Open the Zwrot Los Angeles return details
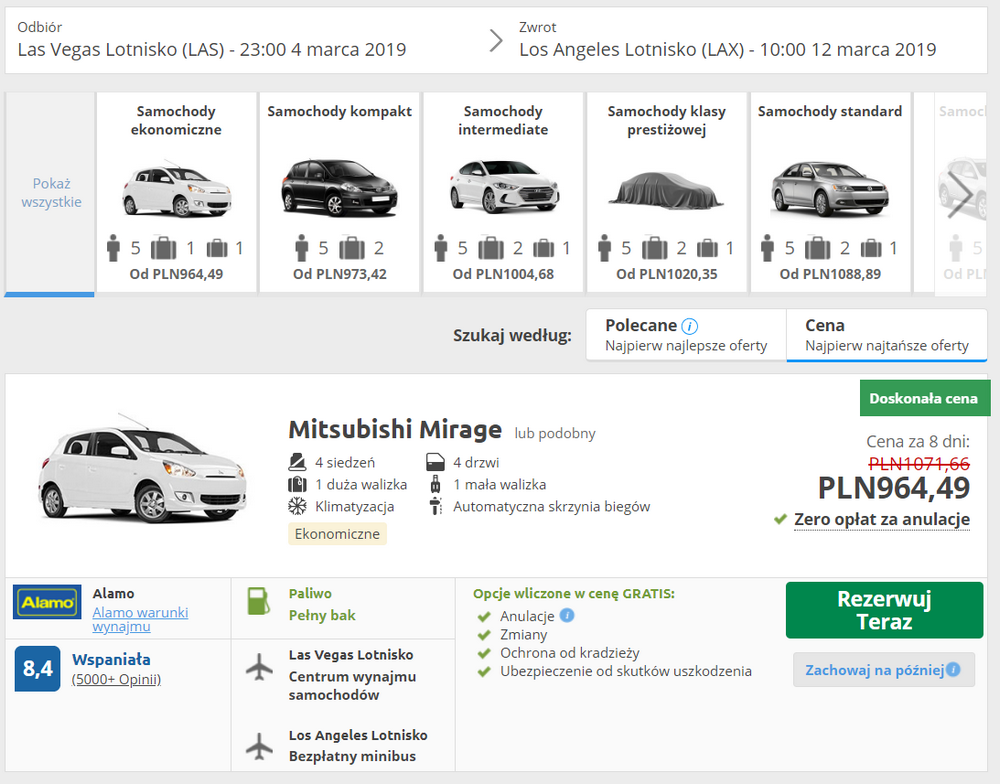The width and height of the screenshot is (1000, 784). click(x=727, y=40)
